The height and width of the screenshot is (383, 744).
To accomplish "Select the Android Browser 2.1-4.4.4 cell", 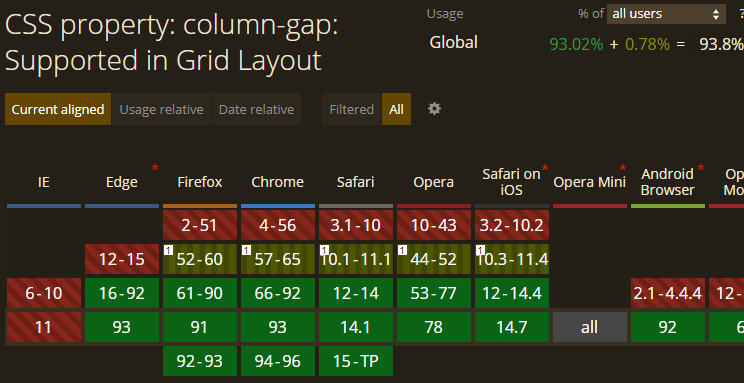I will point(668,293).
